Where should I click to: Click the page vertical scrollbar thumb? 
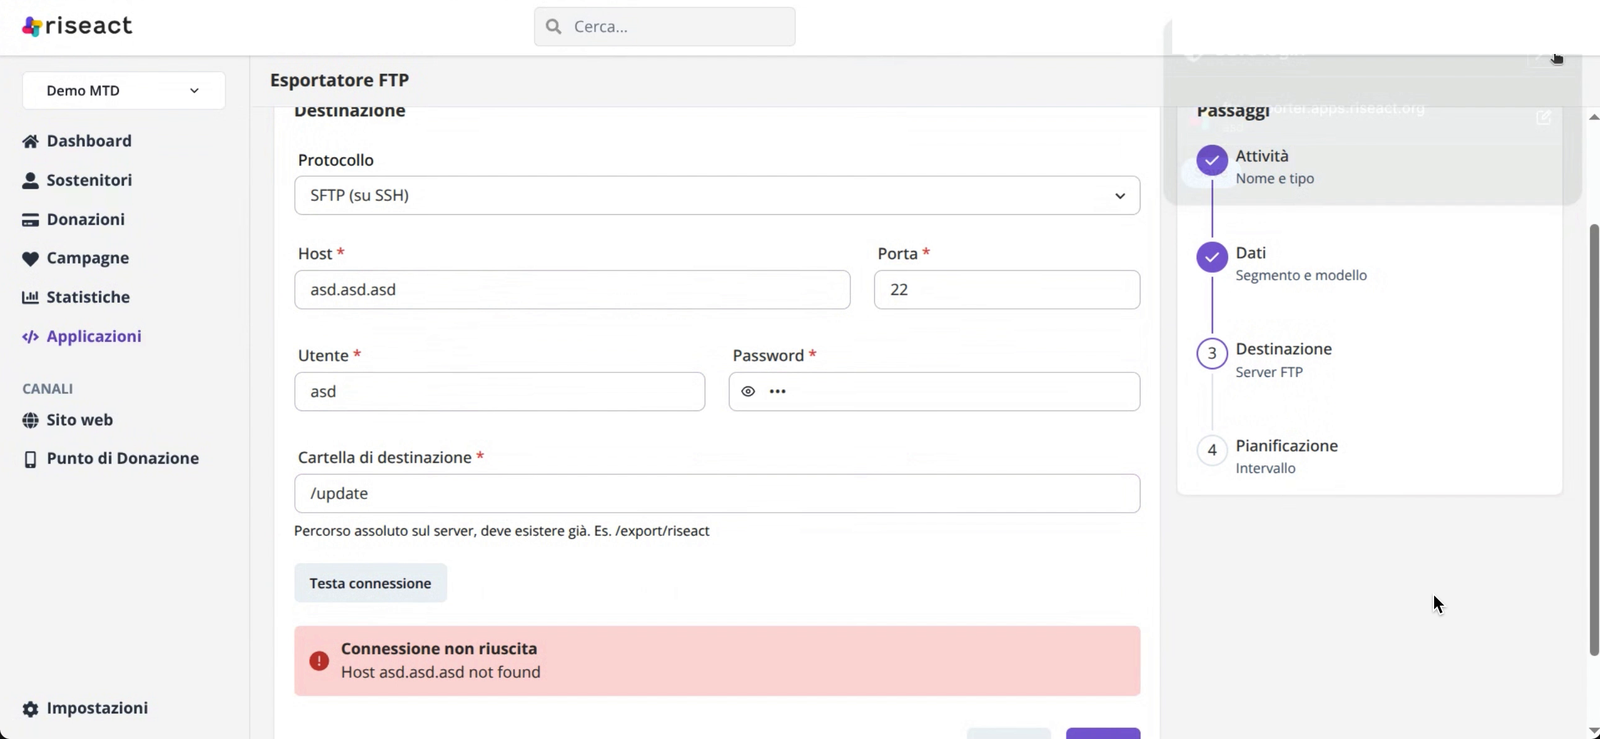click(1594, 440)
